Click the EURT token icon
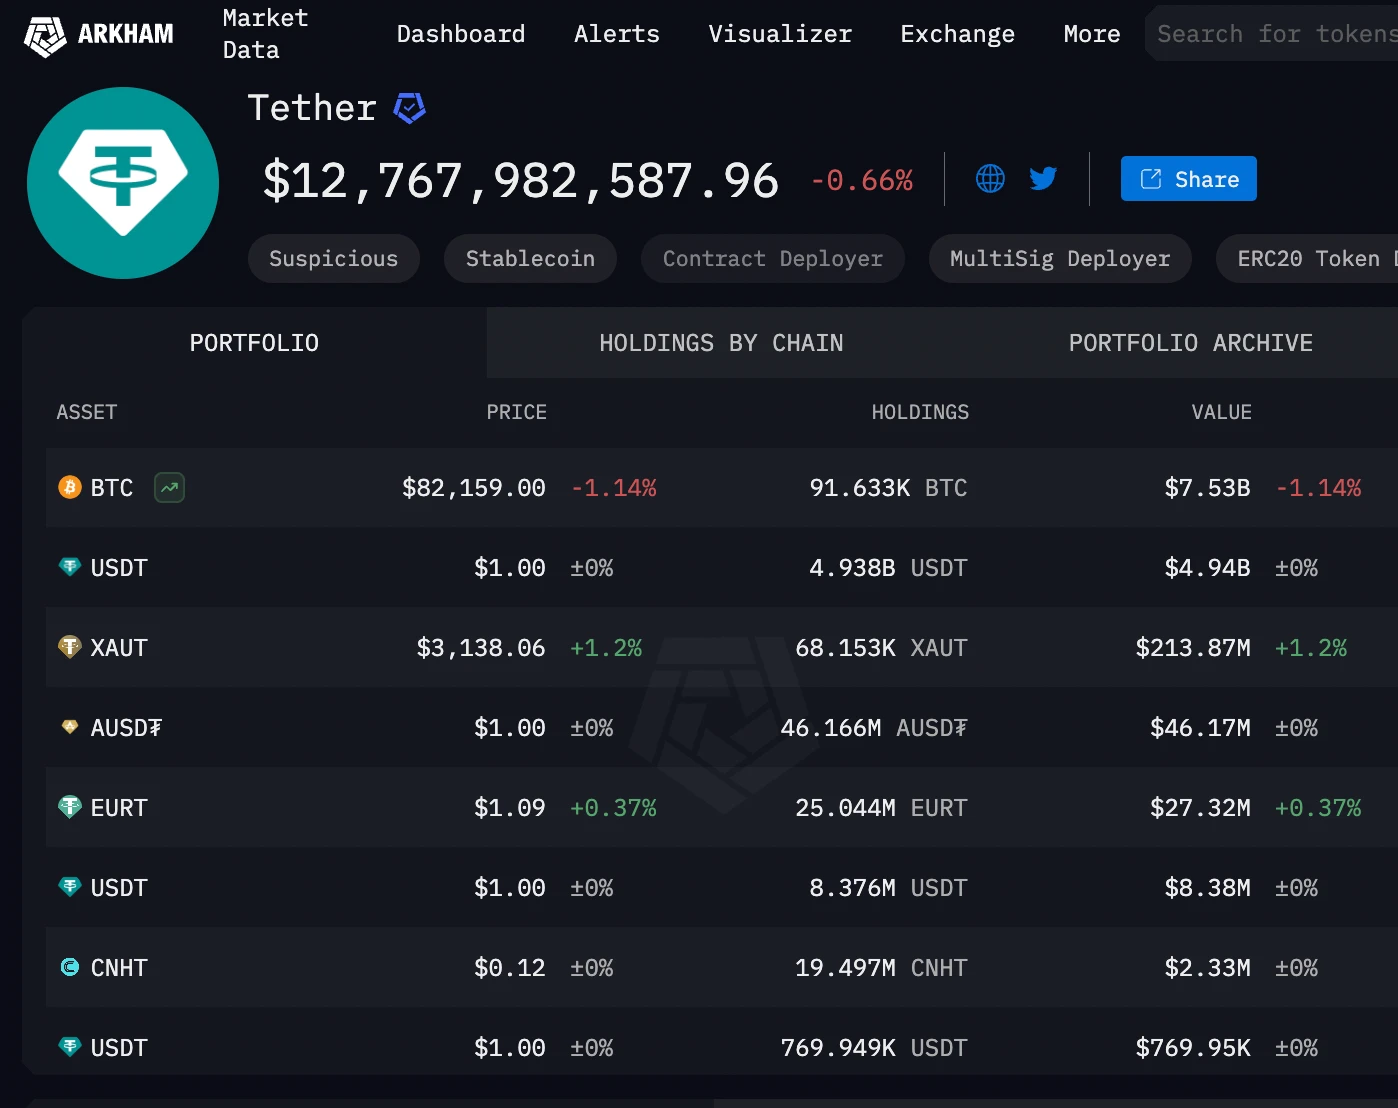Image resolution: width=1398 pixels, height=1108 pixels. click(x=70, y=807)
